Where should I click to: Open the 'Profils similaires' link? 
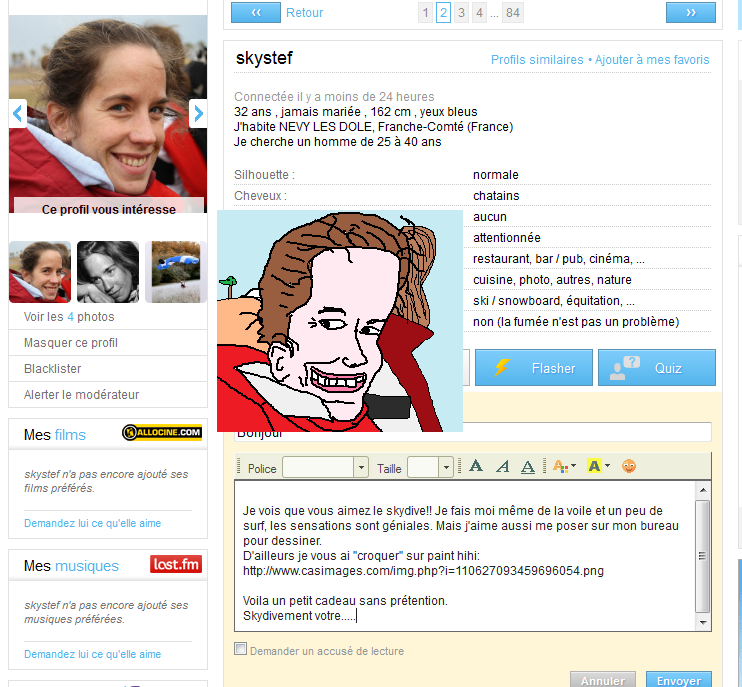(x=537, y=60)
